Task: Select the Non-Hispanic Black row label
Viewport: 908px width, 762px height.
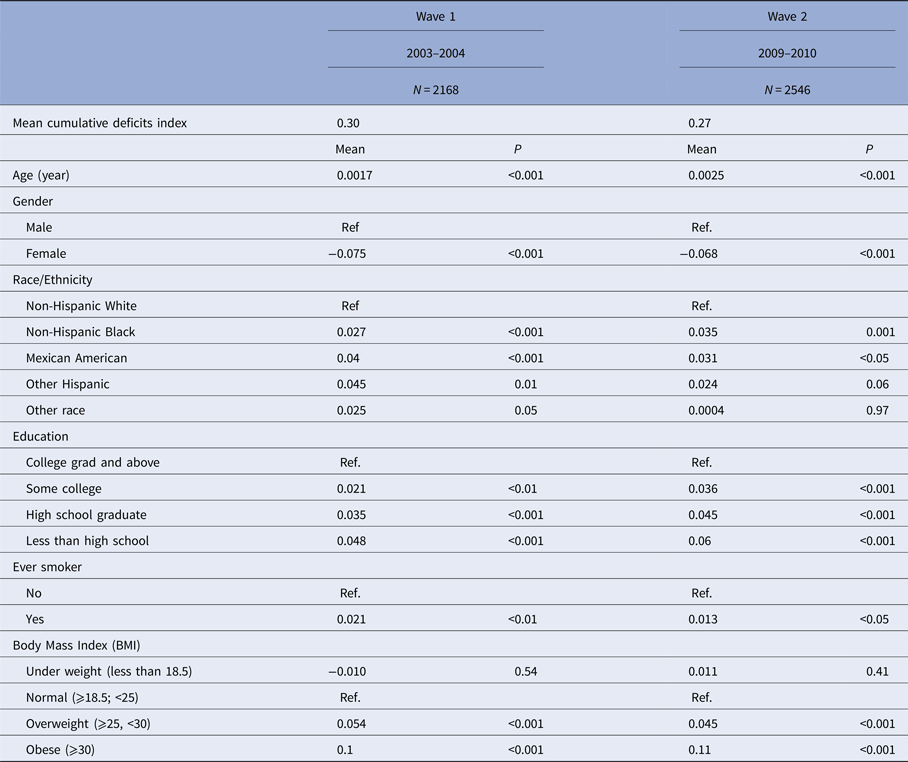Action: point(81,332)
